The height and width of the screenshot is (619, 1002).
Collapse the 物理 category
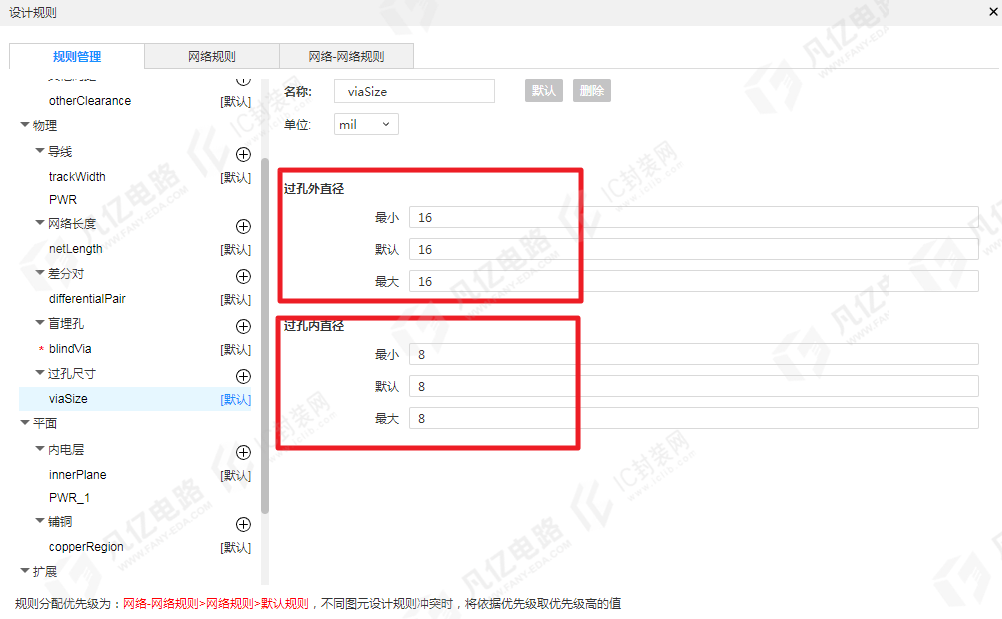point(25,125)
